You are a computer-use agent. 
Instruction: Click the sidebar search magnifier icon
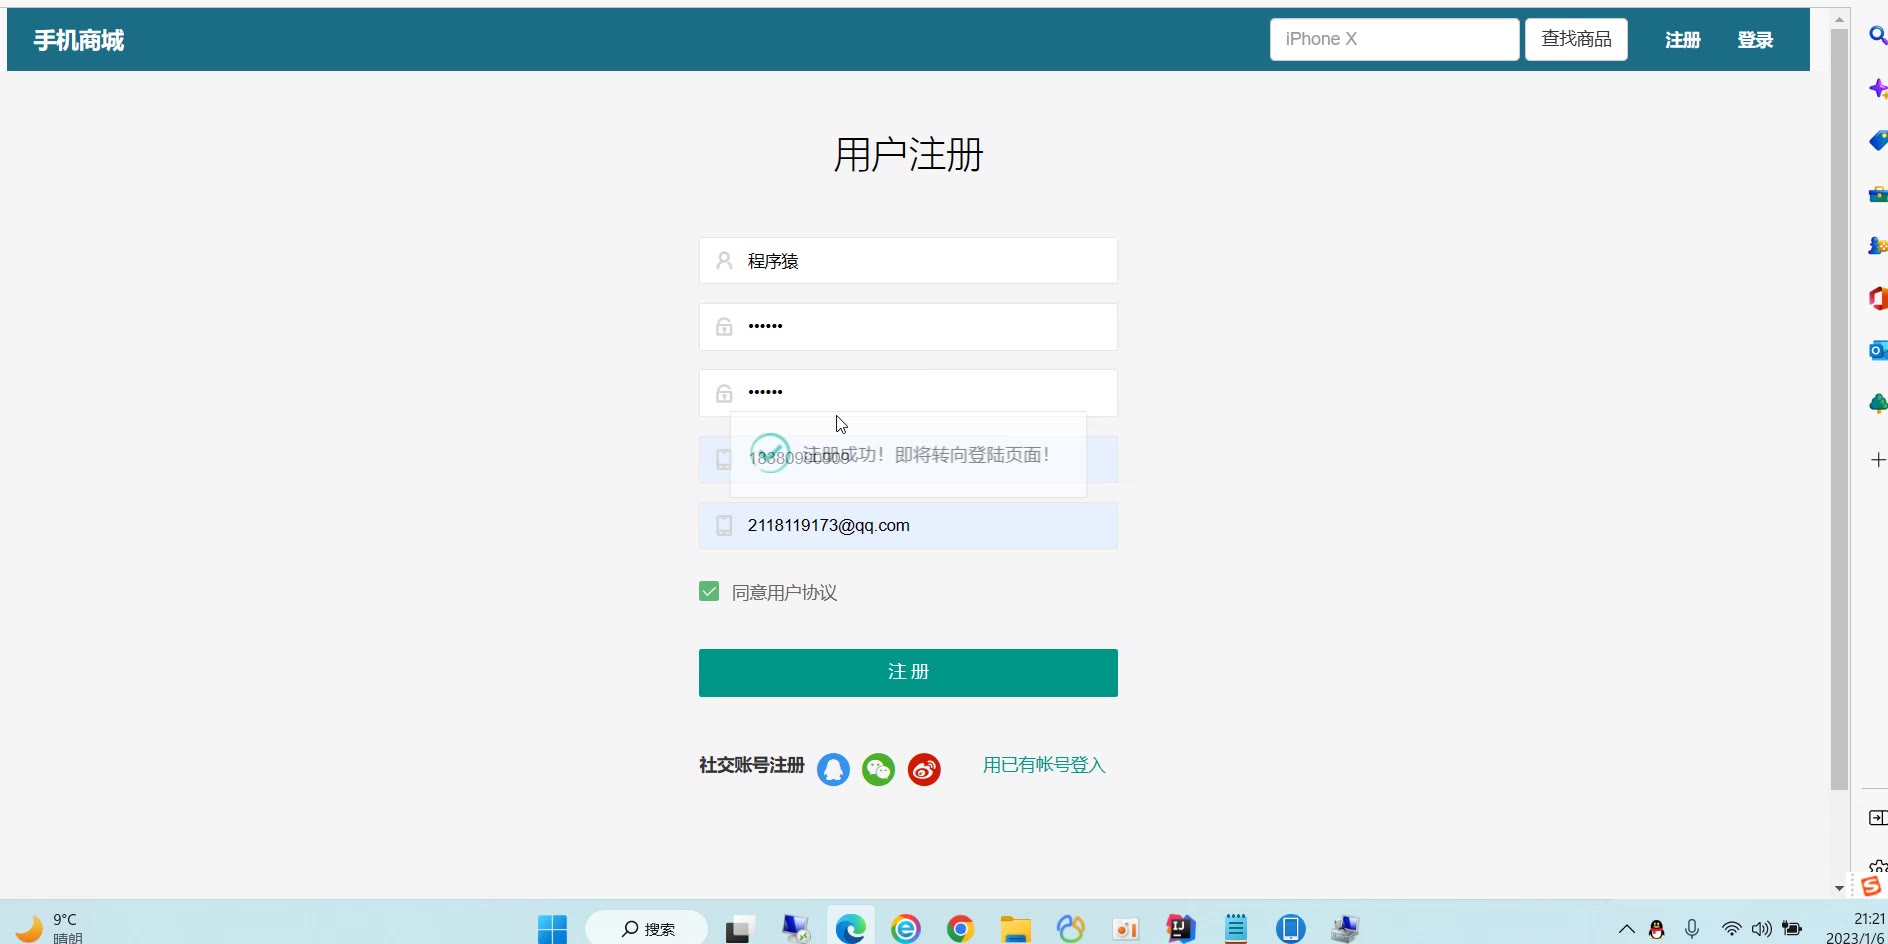pos(1878,36)
